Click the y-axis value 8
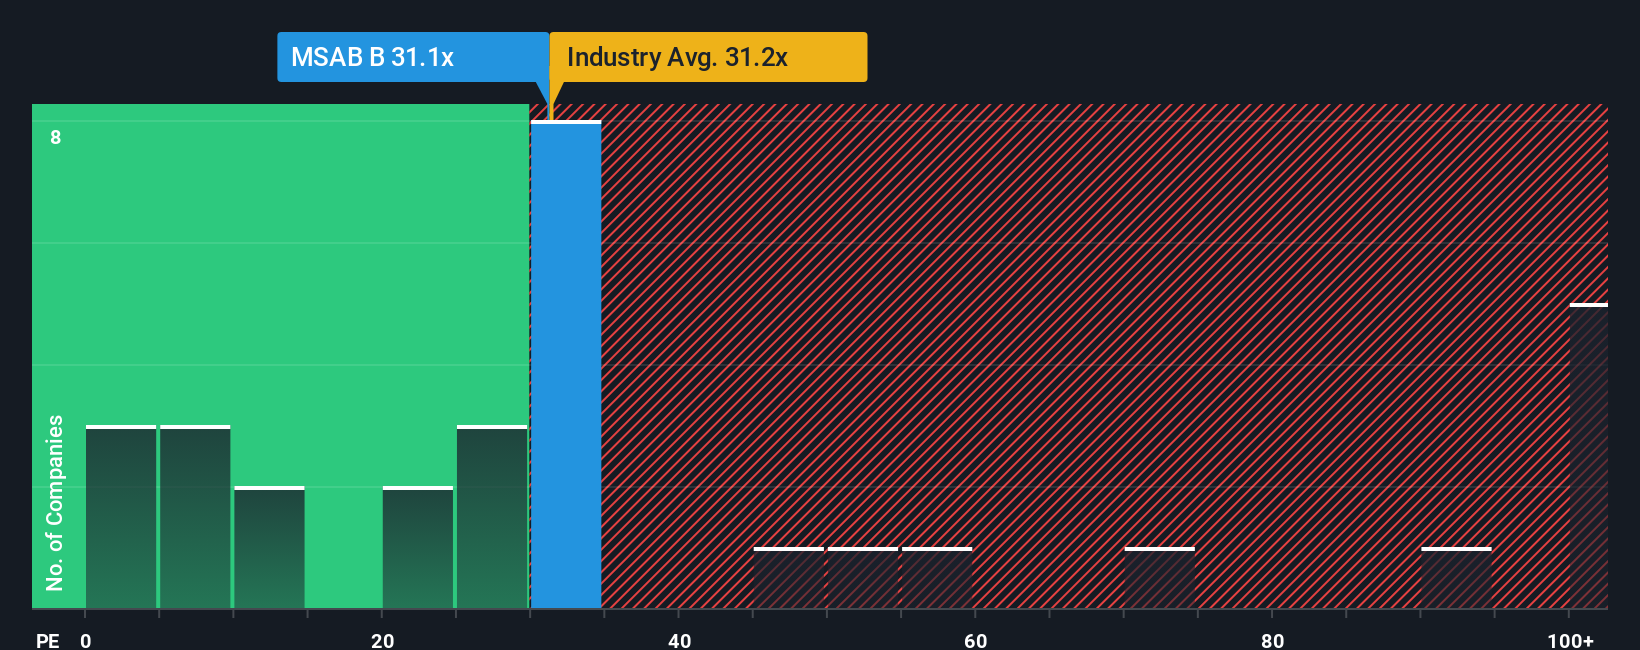 [56, 138]
